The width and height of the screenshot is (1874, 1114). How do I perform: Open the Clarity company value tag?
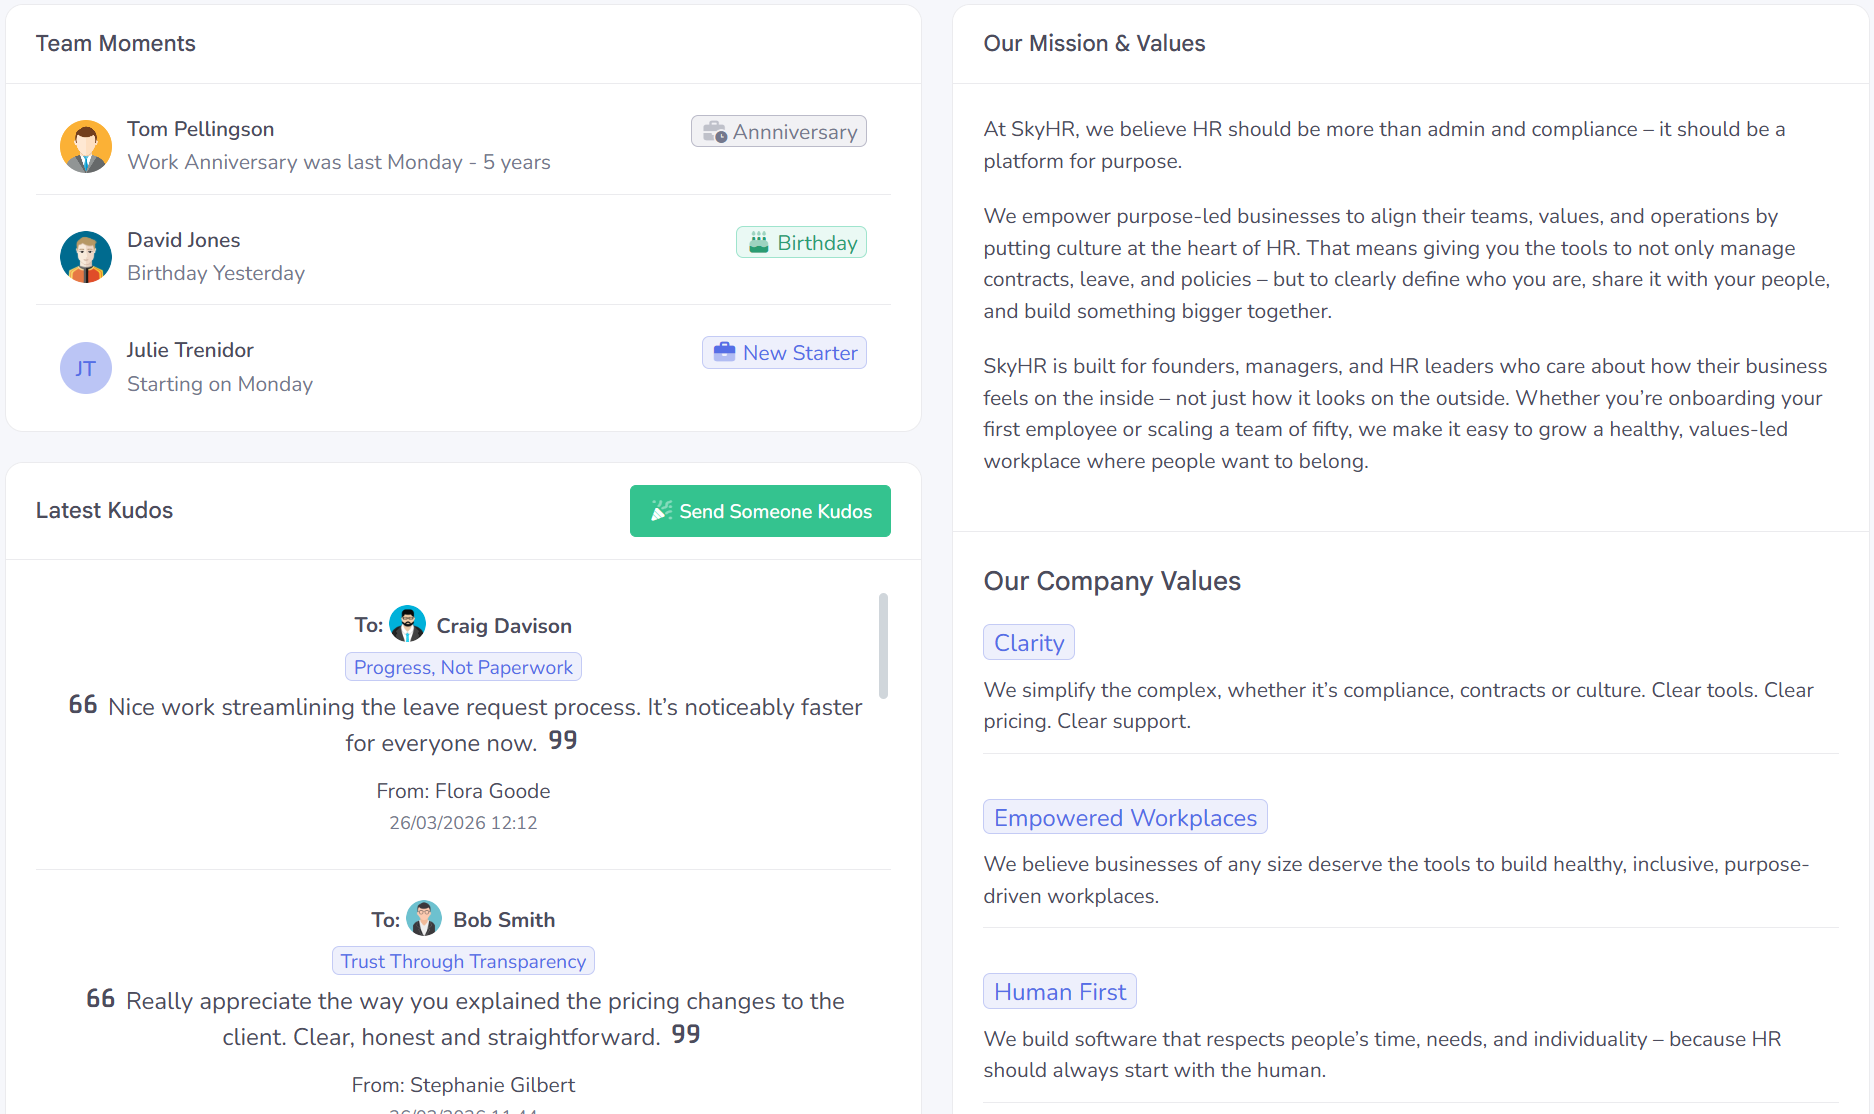pos(1029,643)
